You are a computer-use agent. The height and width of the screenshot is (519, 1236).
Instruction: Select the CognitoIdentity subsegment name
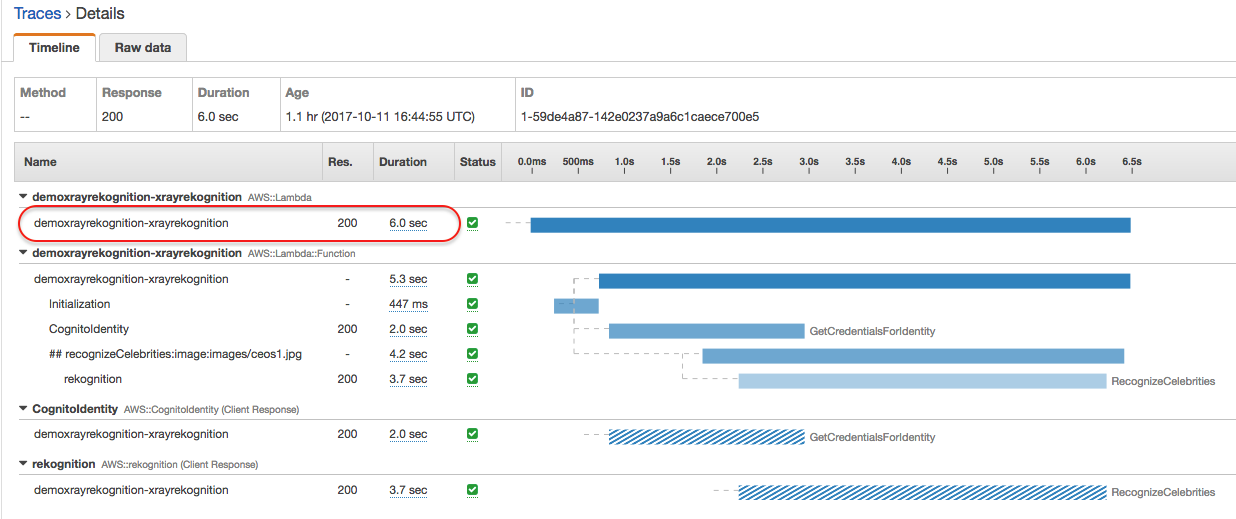pos(89,329)
